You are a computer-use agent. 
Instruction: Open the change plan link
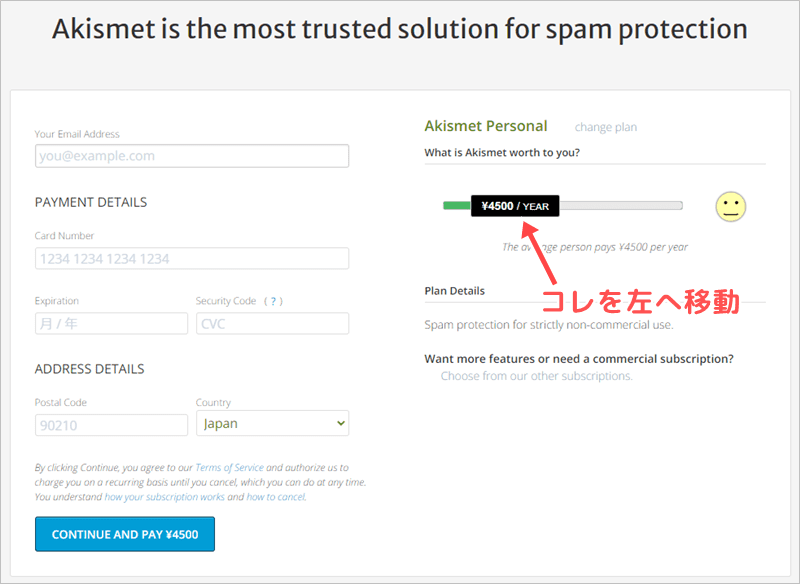(605, 128)
